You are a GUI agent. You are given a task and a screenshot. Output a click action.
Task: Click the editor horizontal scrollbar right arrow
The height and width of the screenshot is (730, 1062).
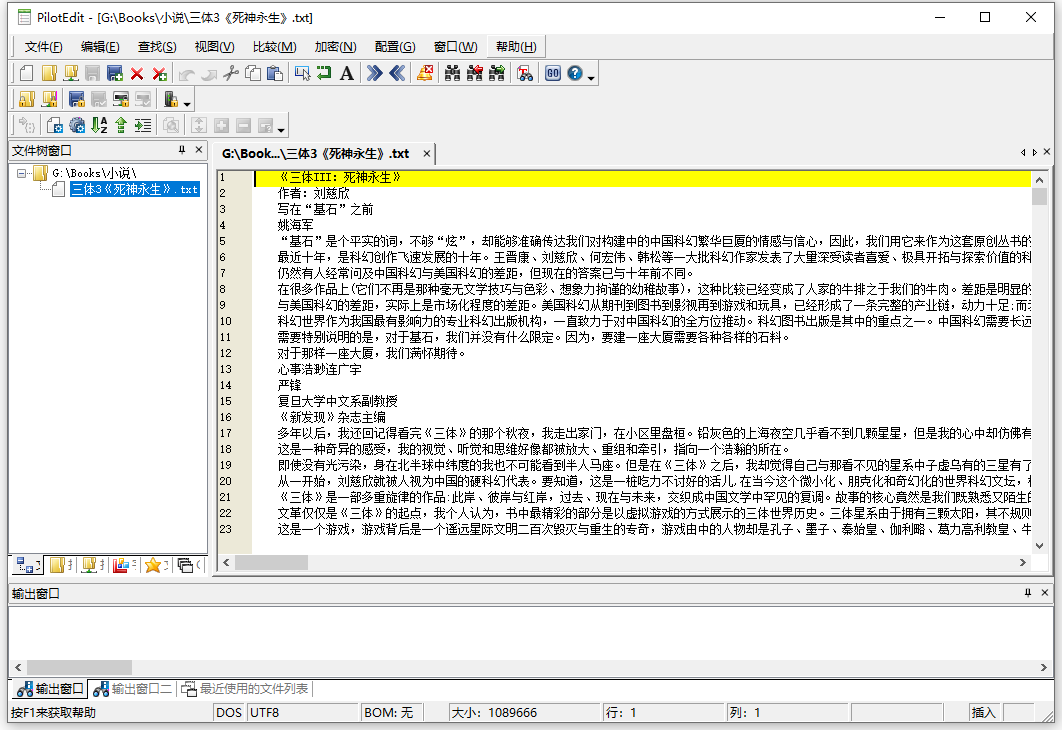[1023, 563]
